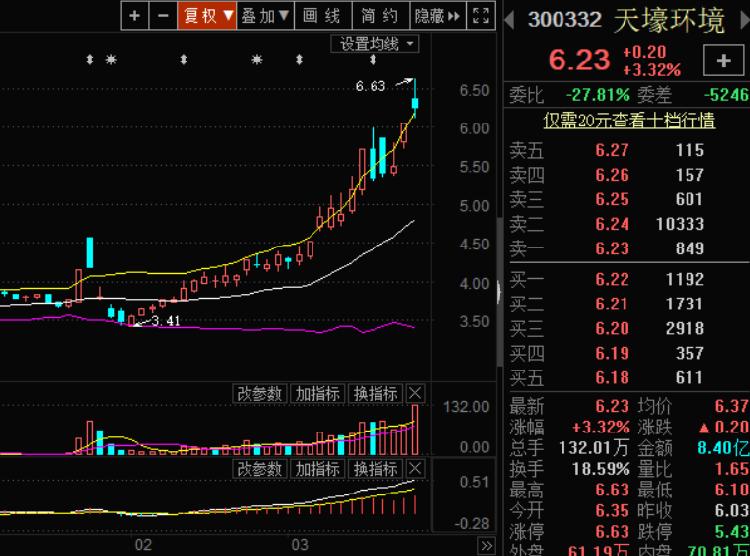Select the 画线 drawing tool
This screenshot has width=750, height=556.
pyautogui.click(x=322, y=15)
